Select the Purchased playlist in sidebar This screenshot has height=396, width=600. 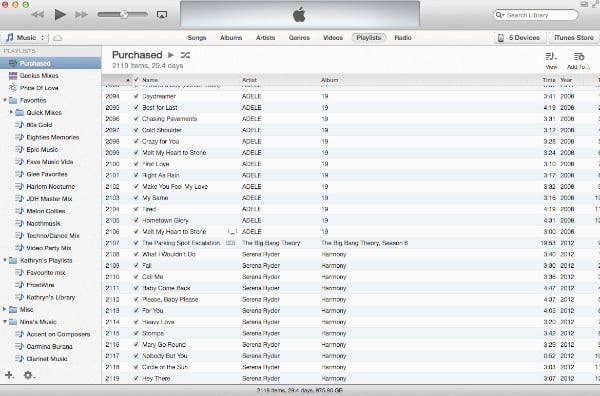[51, 63]
